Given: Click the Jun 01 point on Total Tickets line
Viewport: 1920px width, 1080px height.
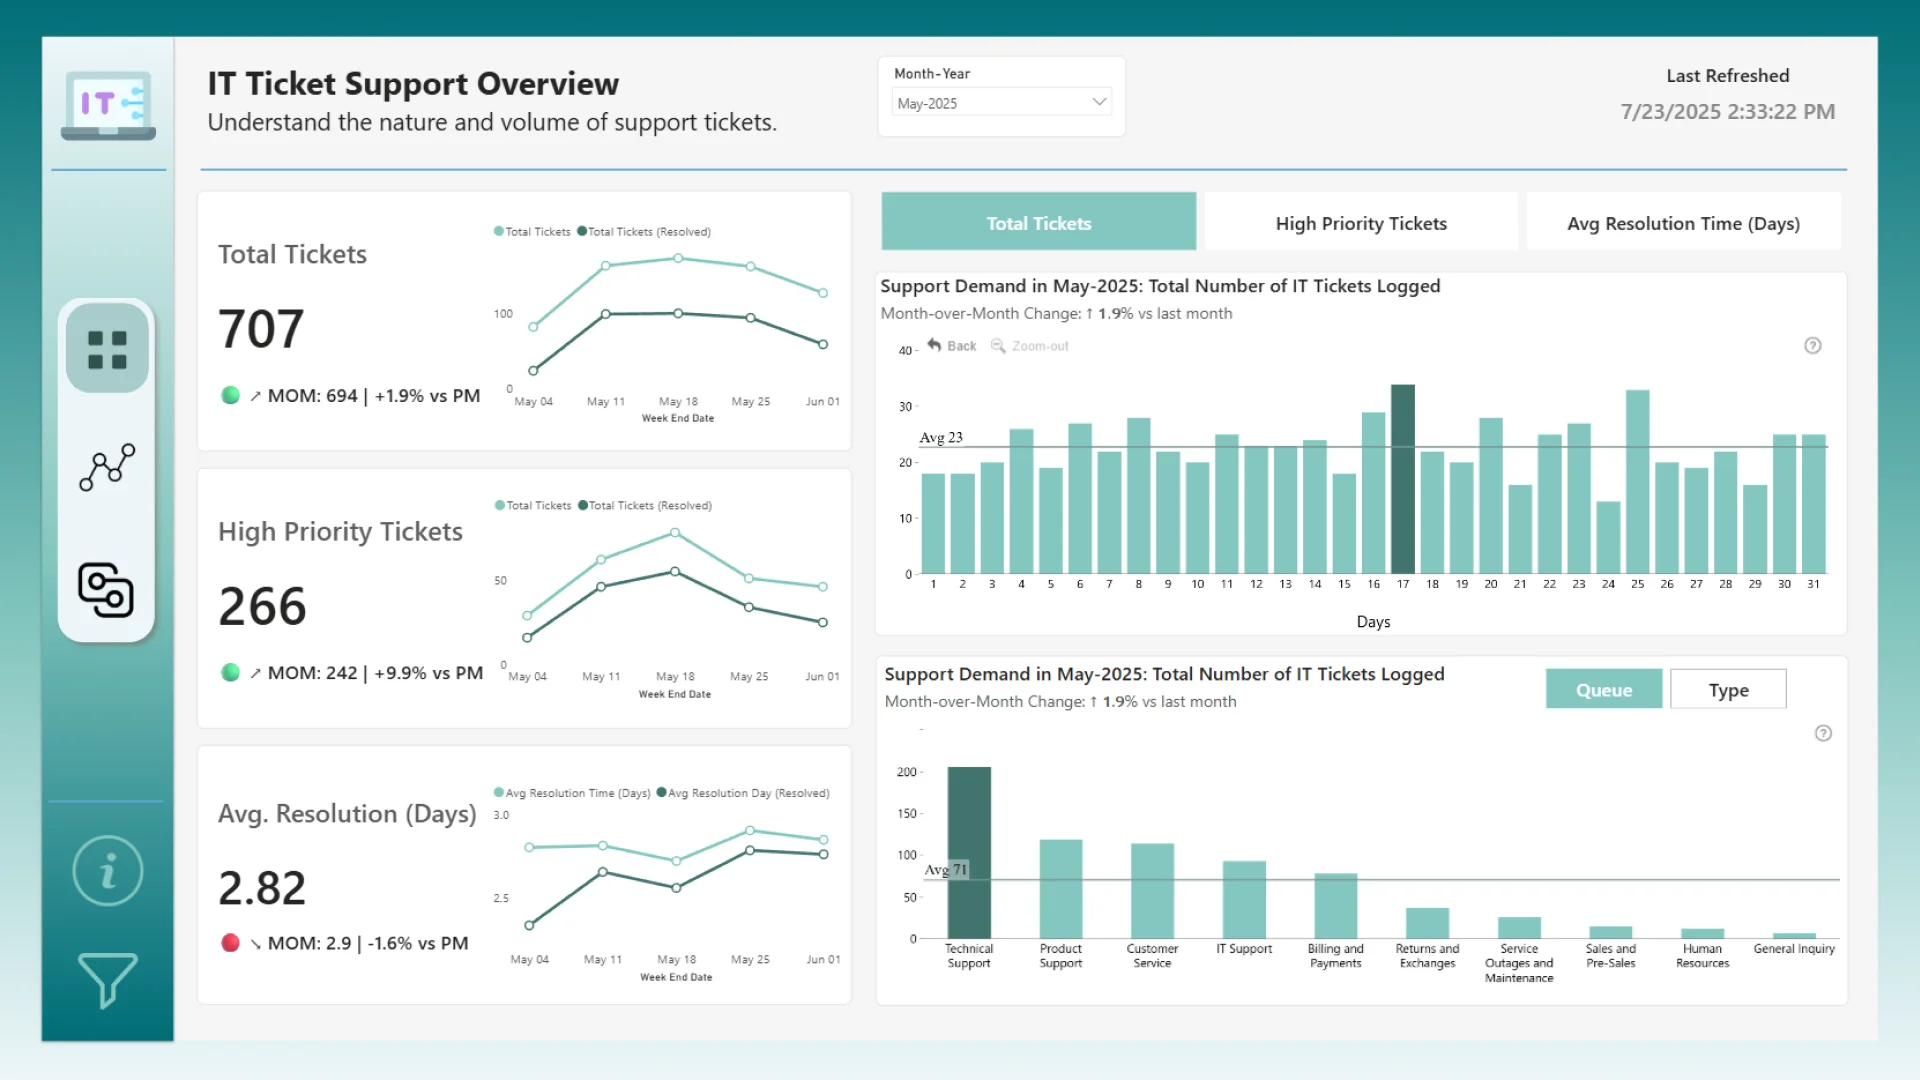Looking at the screenshot, I should coord(823,293).
